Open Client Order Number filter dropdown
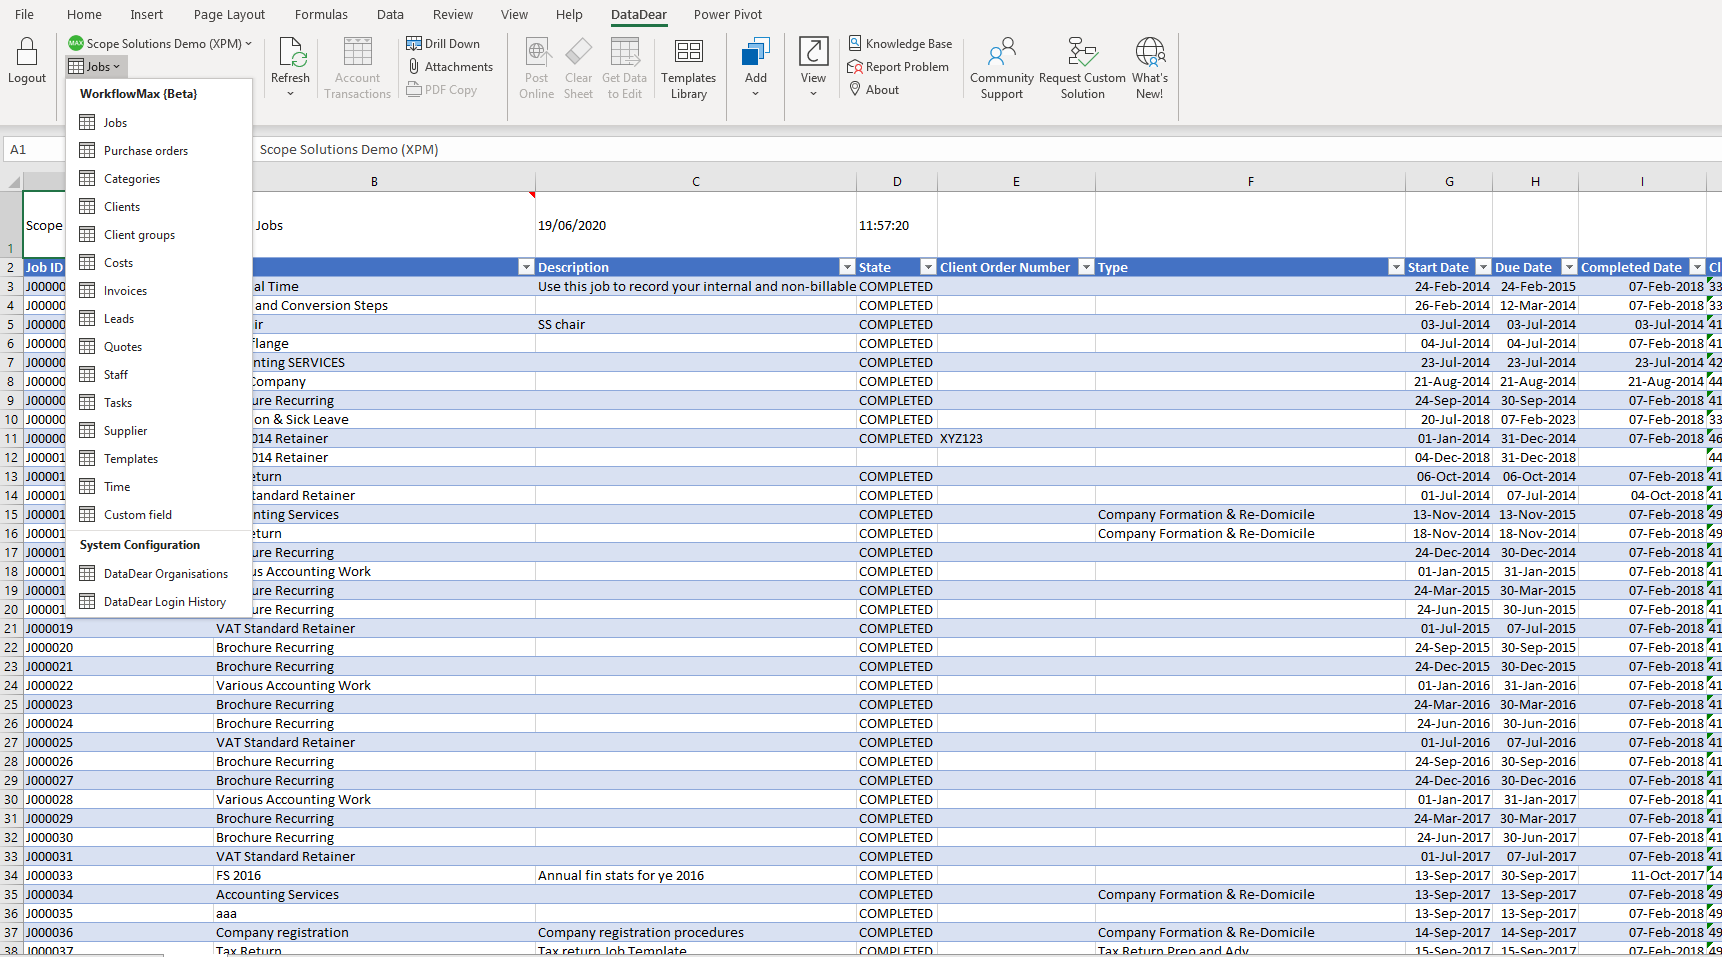 click(x=1086, y=267)
